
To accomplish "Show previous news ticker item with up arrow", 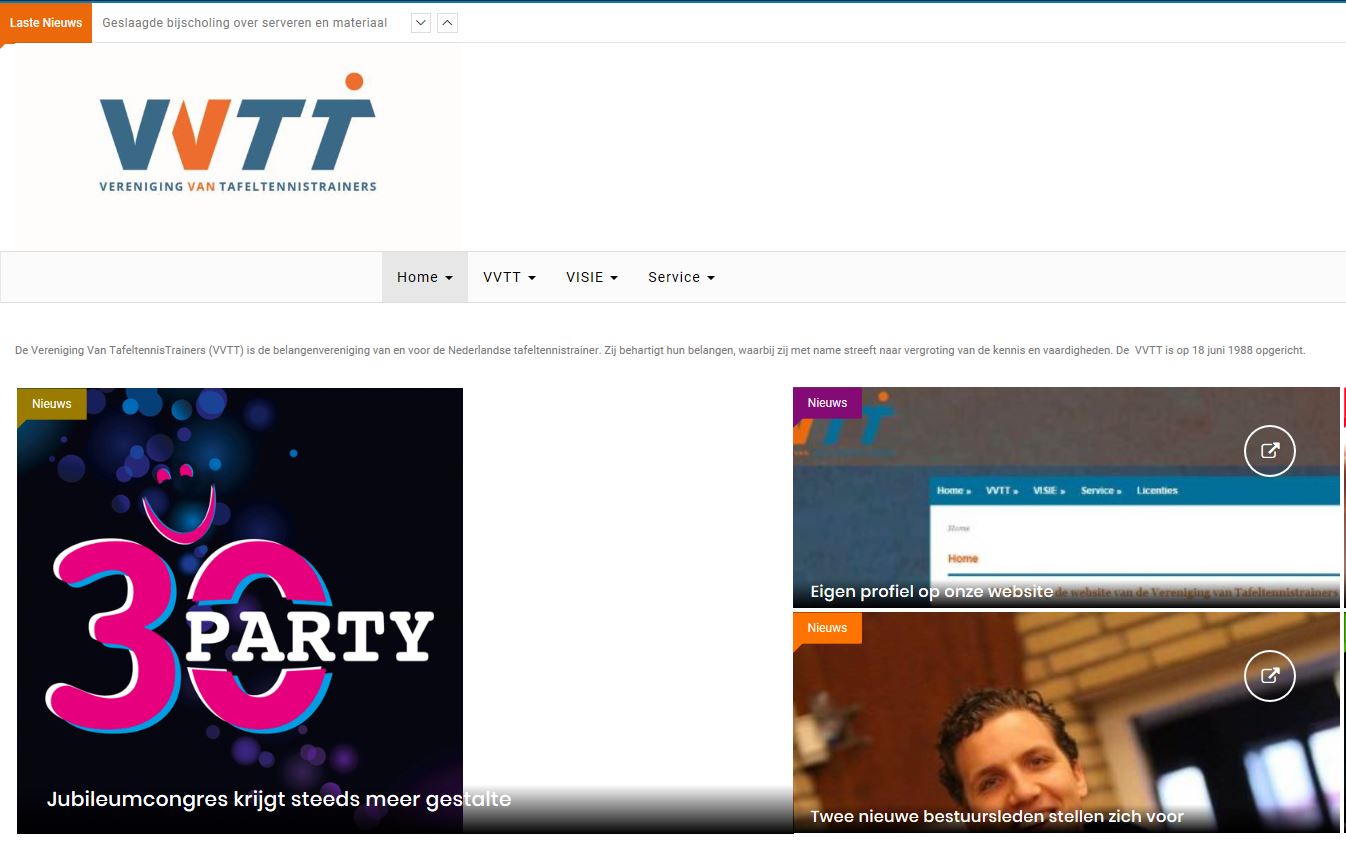I will (448, 23).
